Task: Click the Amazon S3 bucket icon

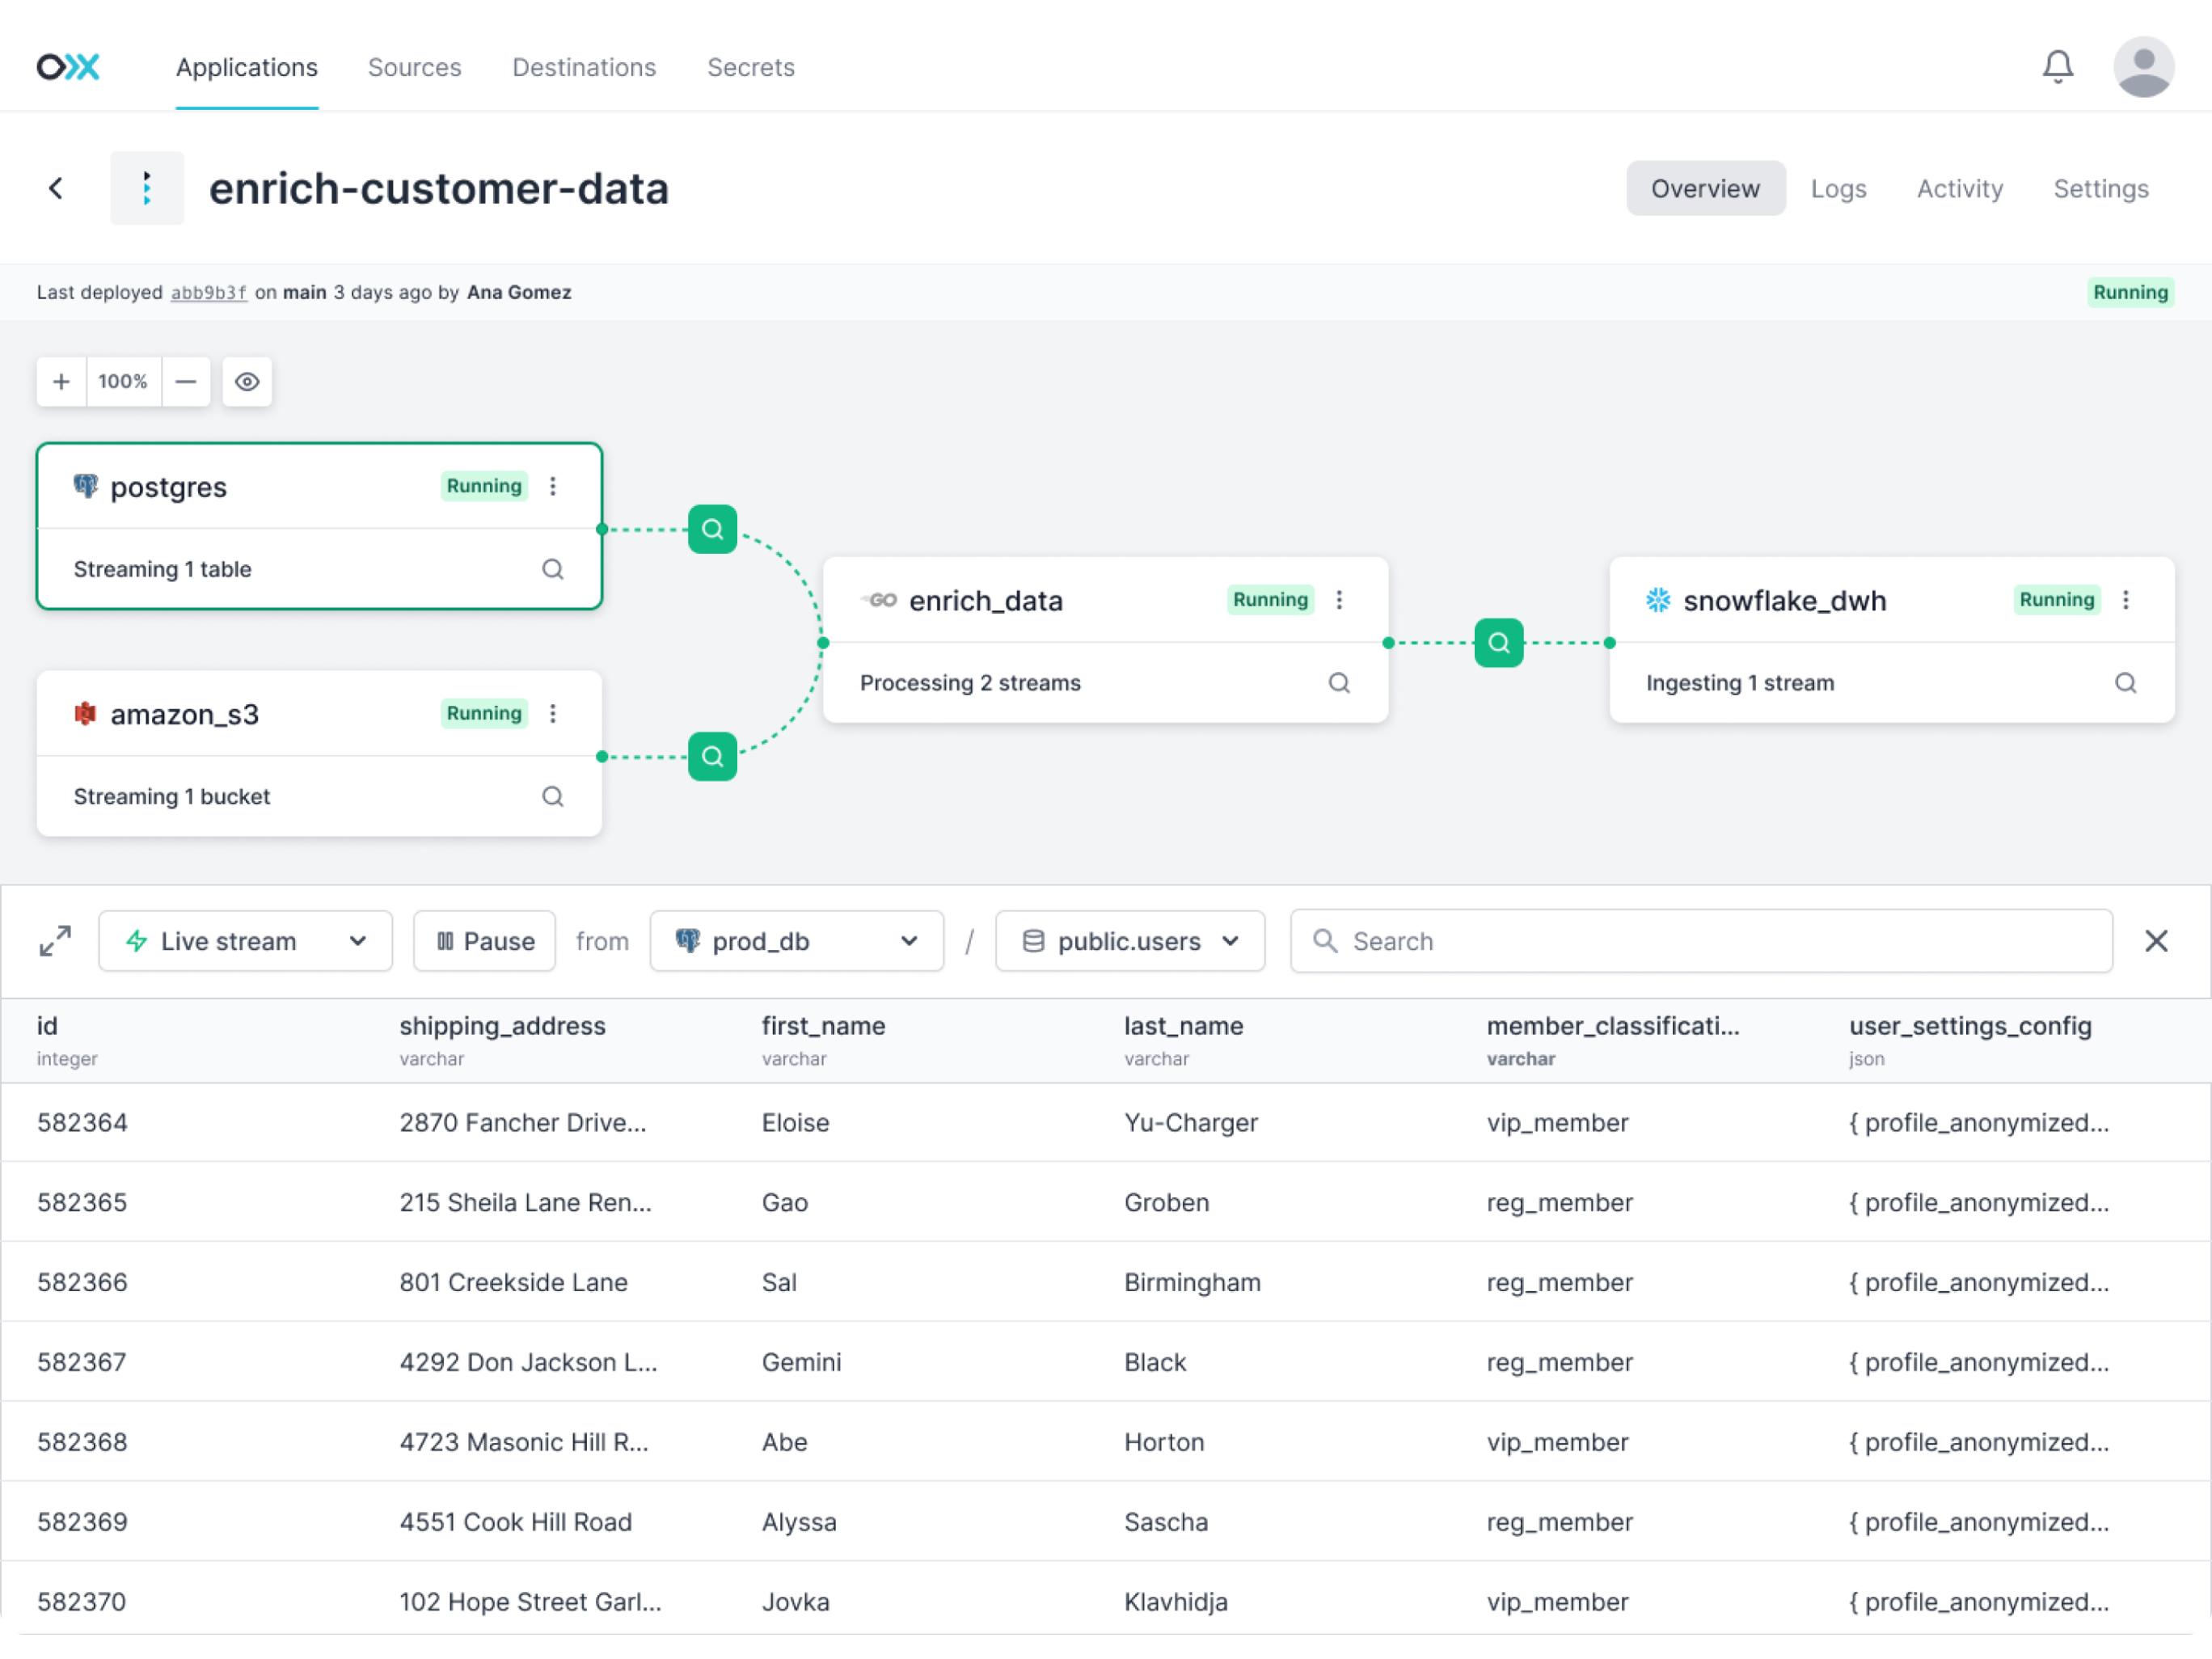Action: tap(86, 713)
